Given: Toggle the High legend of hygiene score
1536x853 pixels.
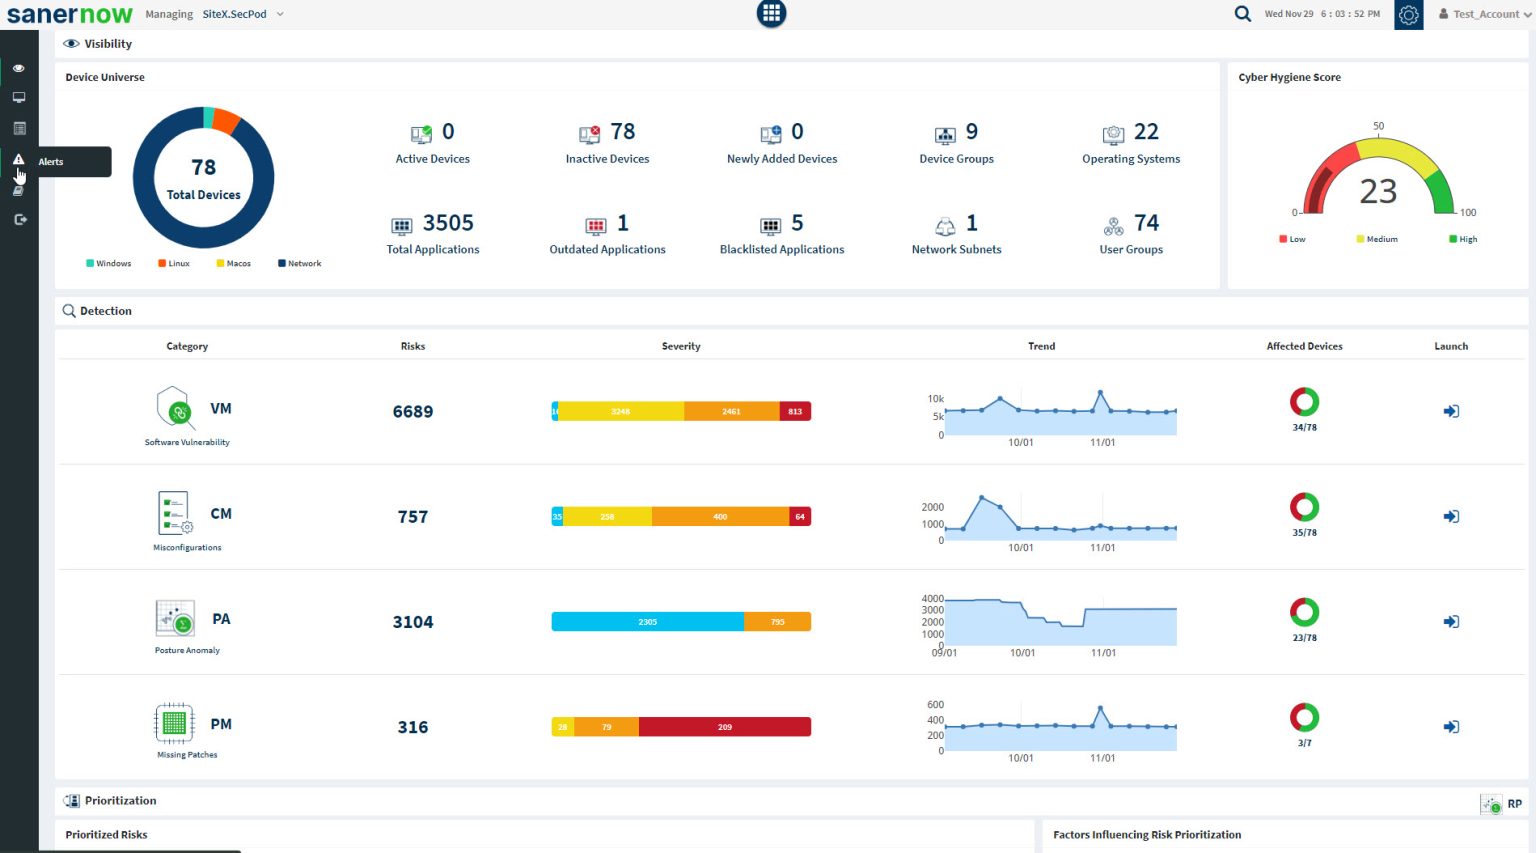Looking at the screenshot, I should [x=1463, y=239].
